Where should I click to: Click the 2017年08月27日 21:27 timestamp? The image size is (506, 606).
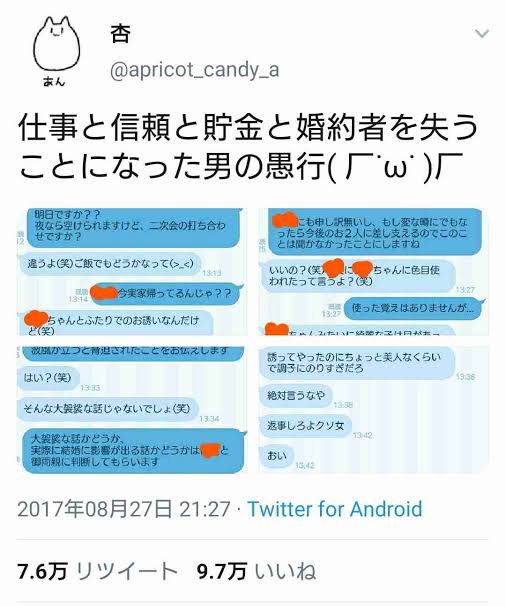[x=124, y=509]
